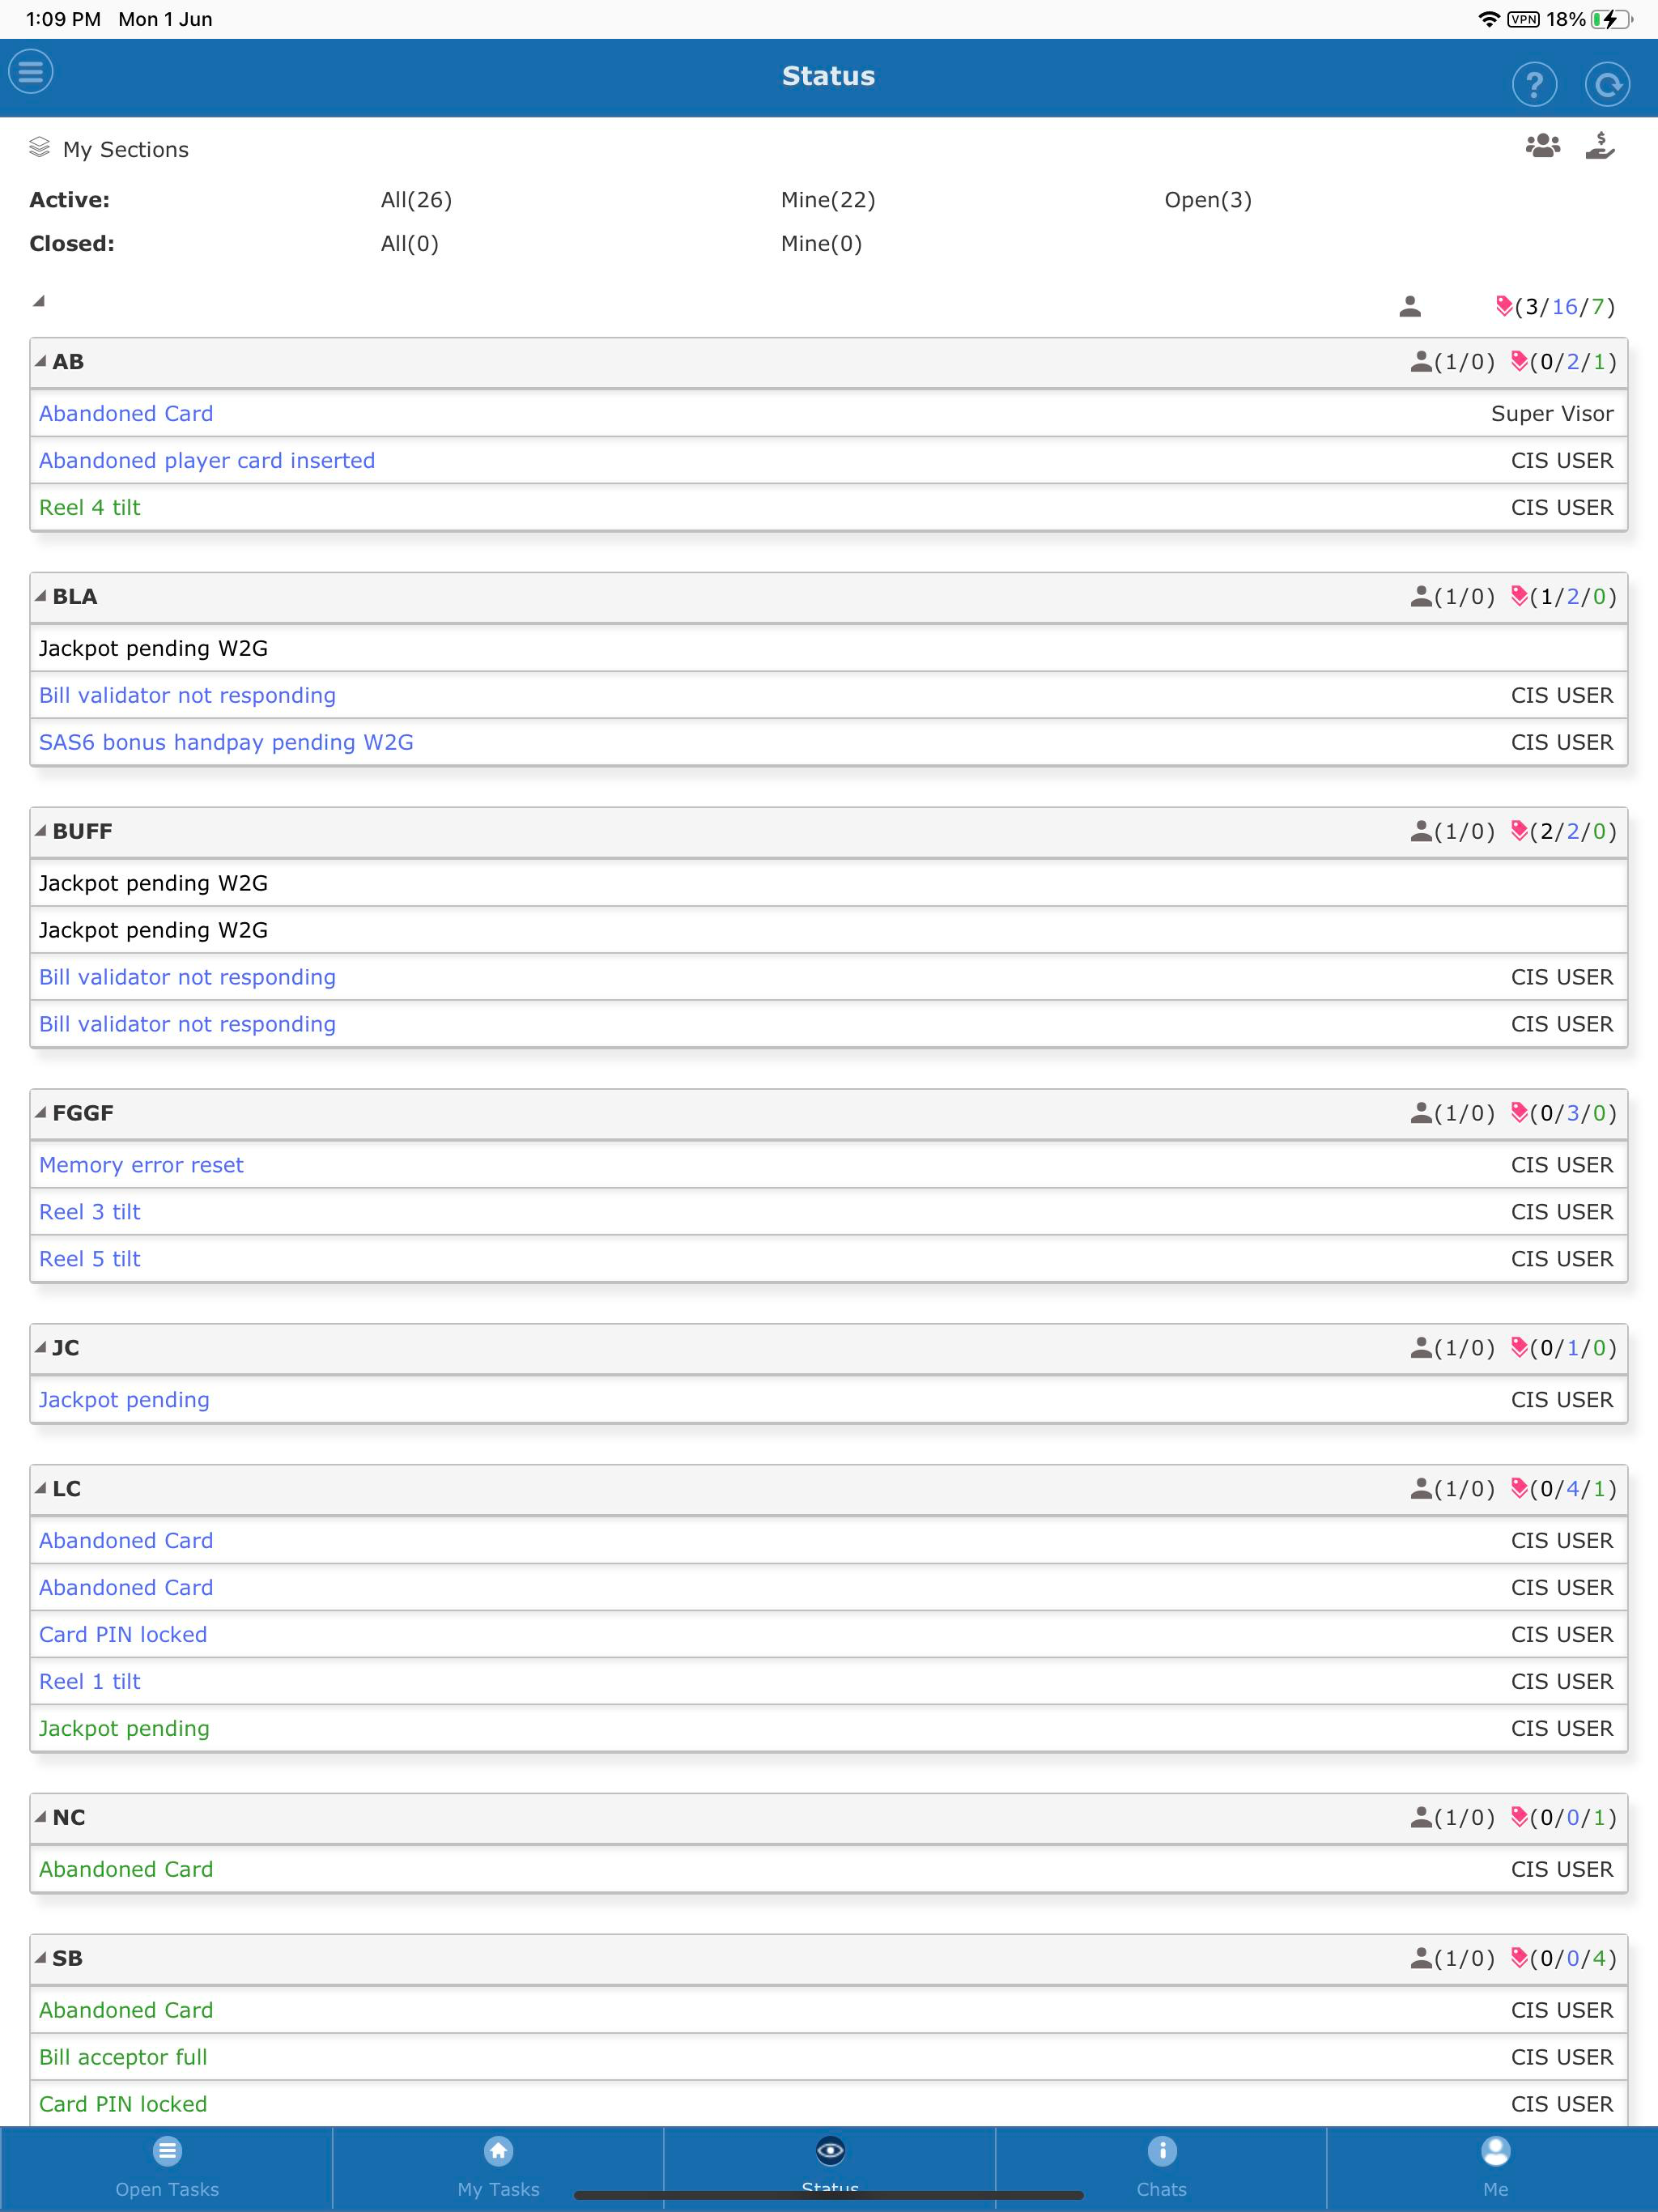Show closed tasks Mine(0)

pos(821,244)
